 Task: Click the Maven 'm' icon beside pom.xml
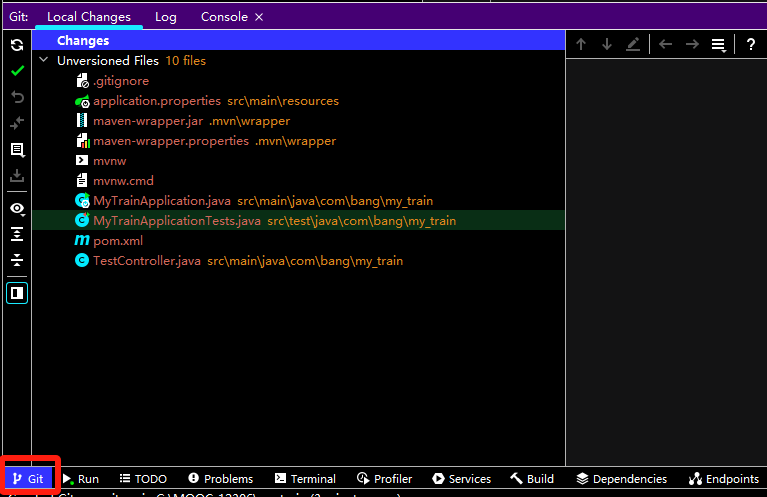[x=82, y=240]
